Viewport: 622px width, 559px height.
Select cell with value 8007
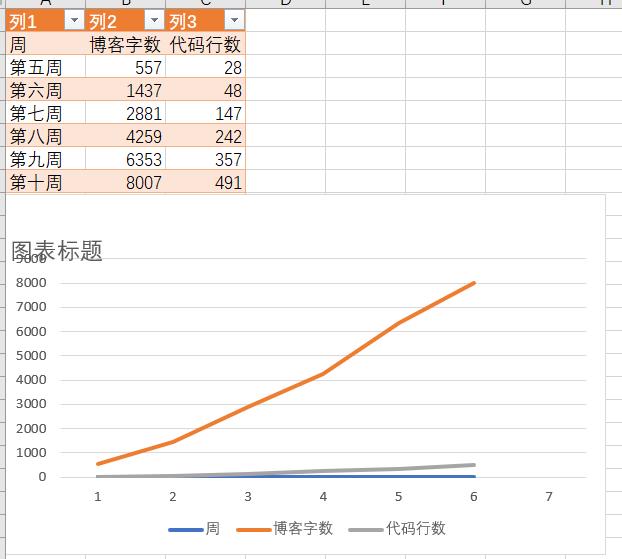(125, 182)
